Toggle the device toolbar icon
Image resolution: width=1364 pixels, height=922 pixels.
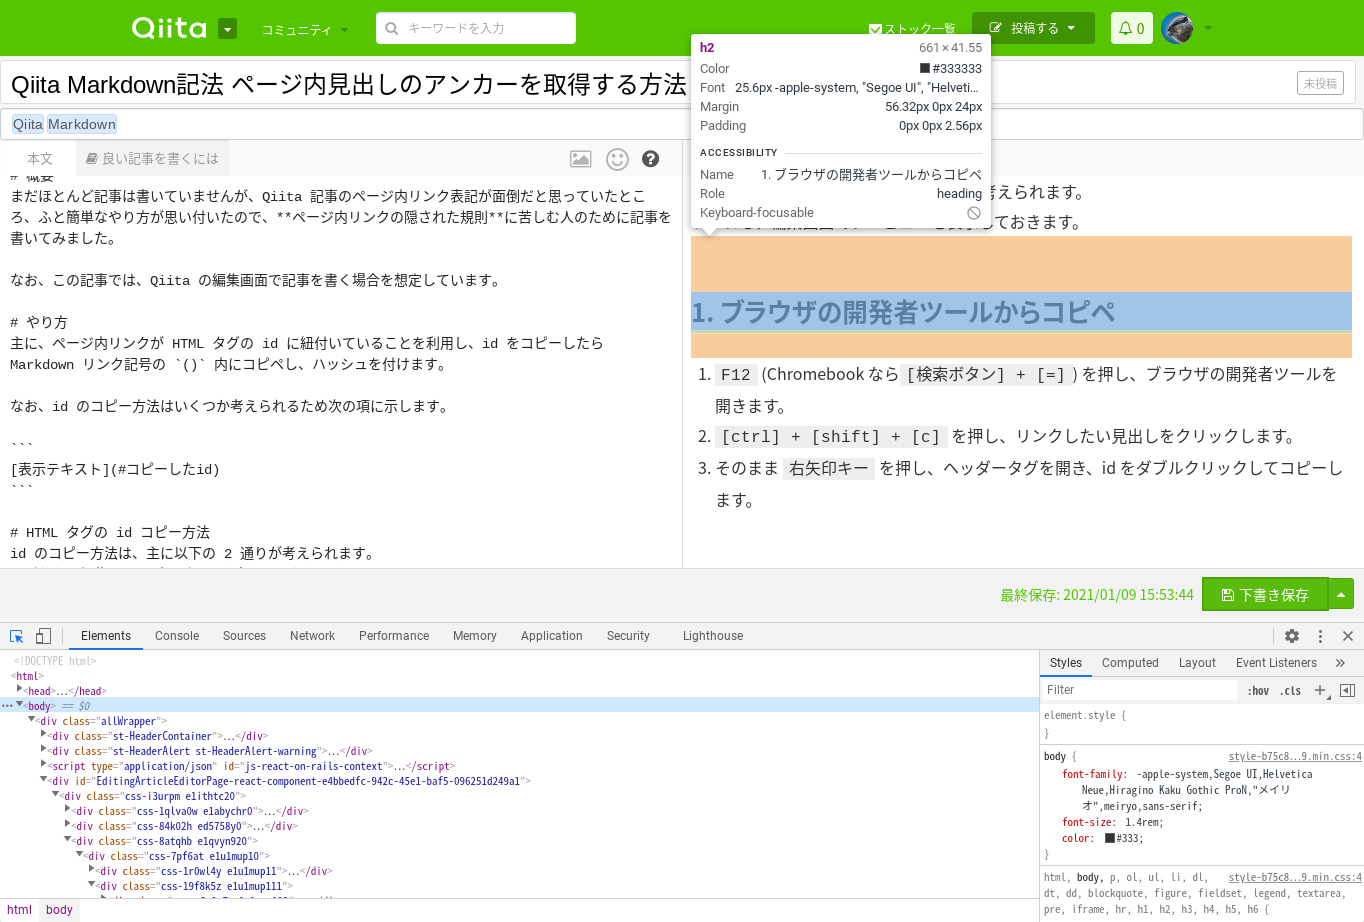tap(43, 636)
